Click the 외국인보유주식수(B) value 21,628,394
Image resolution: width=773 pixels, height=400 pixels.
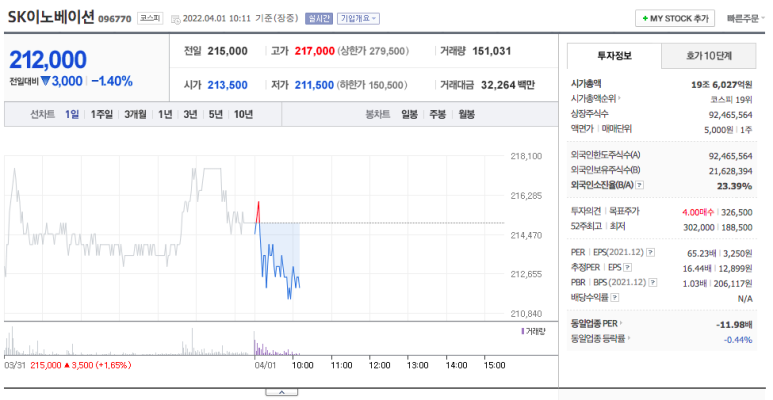(731, 171)
